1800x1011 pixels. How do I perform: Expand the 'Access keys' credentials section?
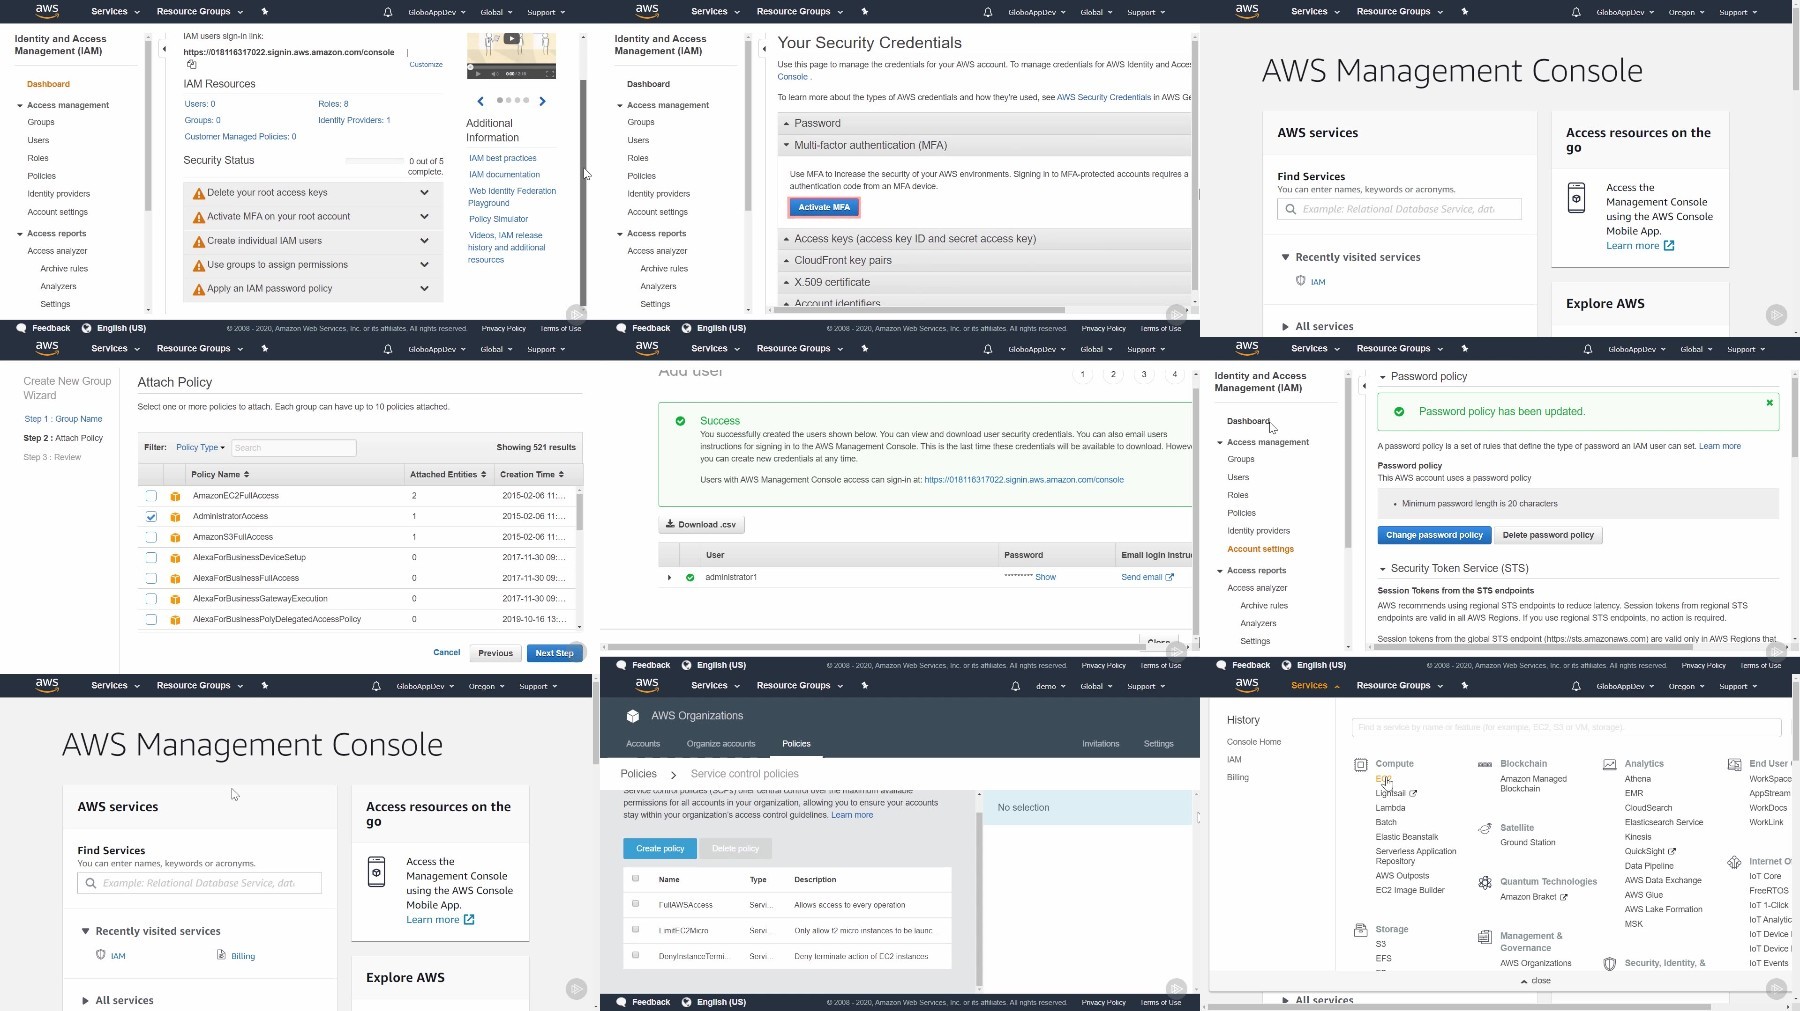(x=985, y=239)
